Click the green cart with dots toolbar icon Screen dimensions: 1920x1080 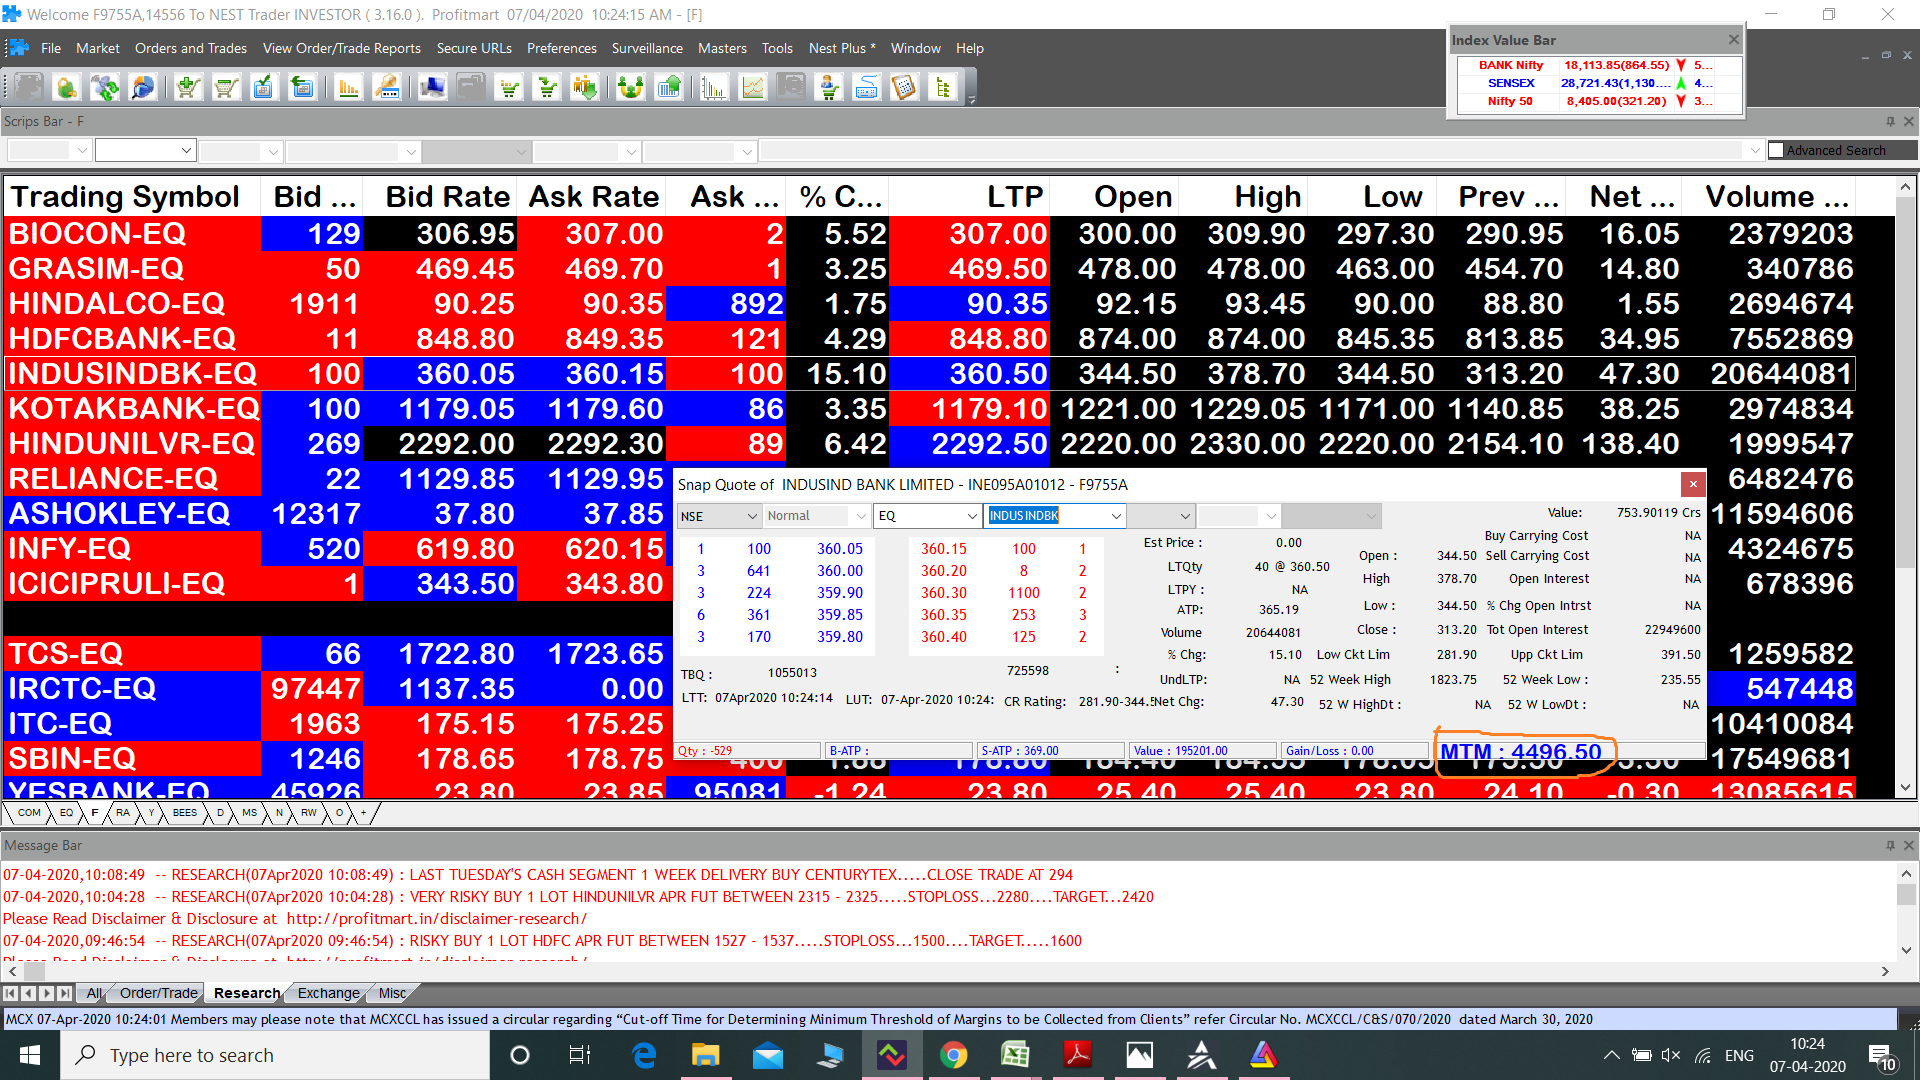pyautogui.click(x=509, y=88)
